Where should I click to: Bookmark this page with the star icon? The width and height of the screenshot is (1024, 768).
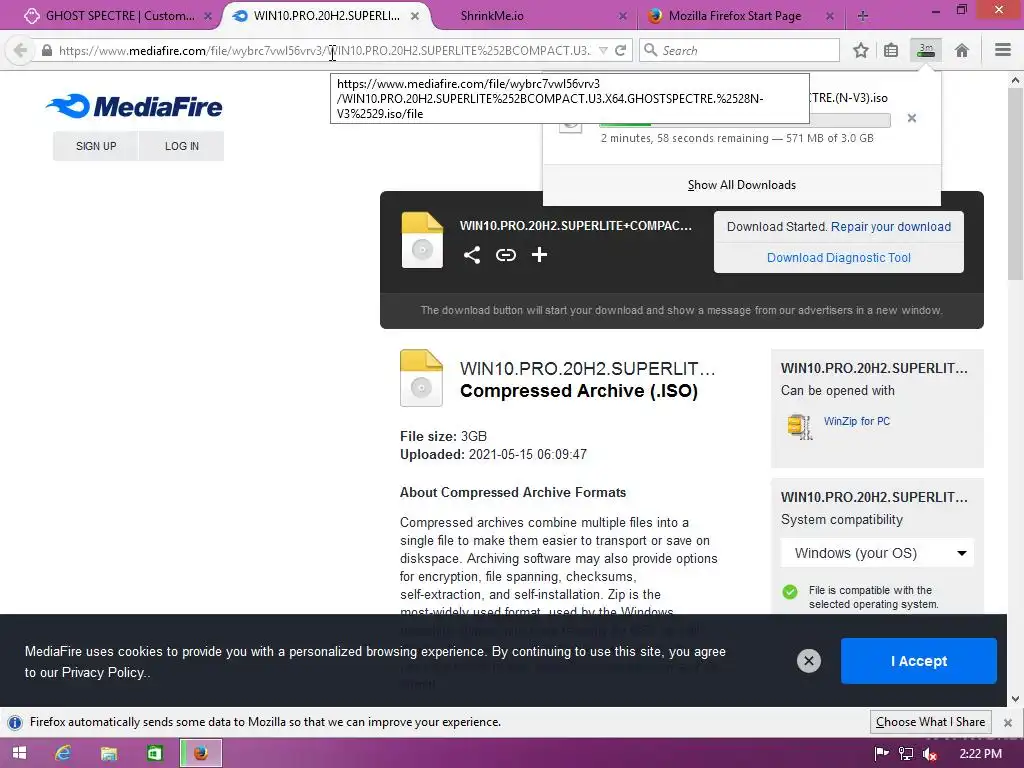point(861,50)
